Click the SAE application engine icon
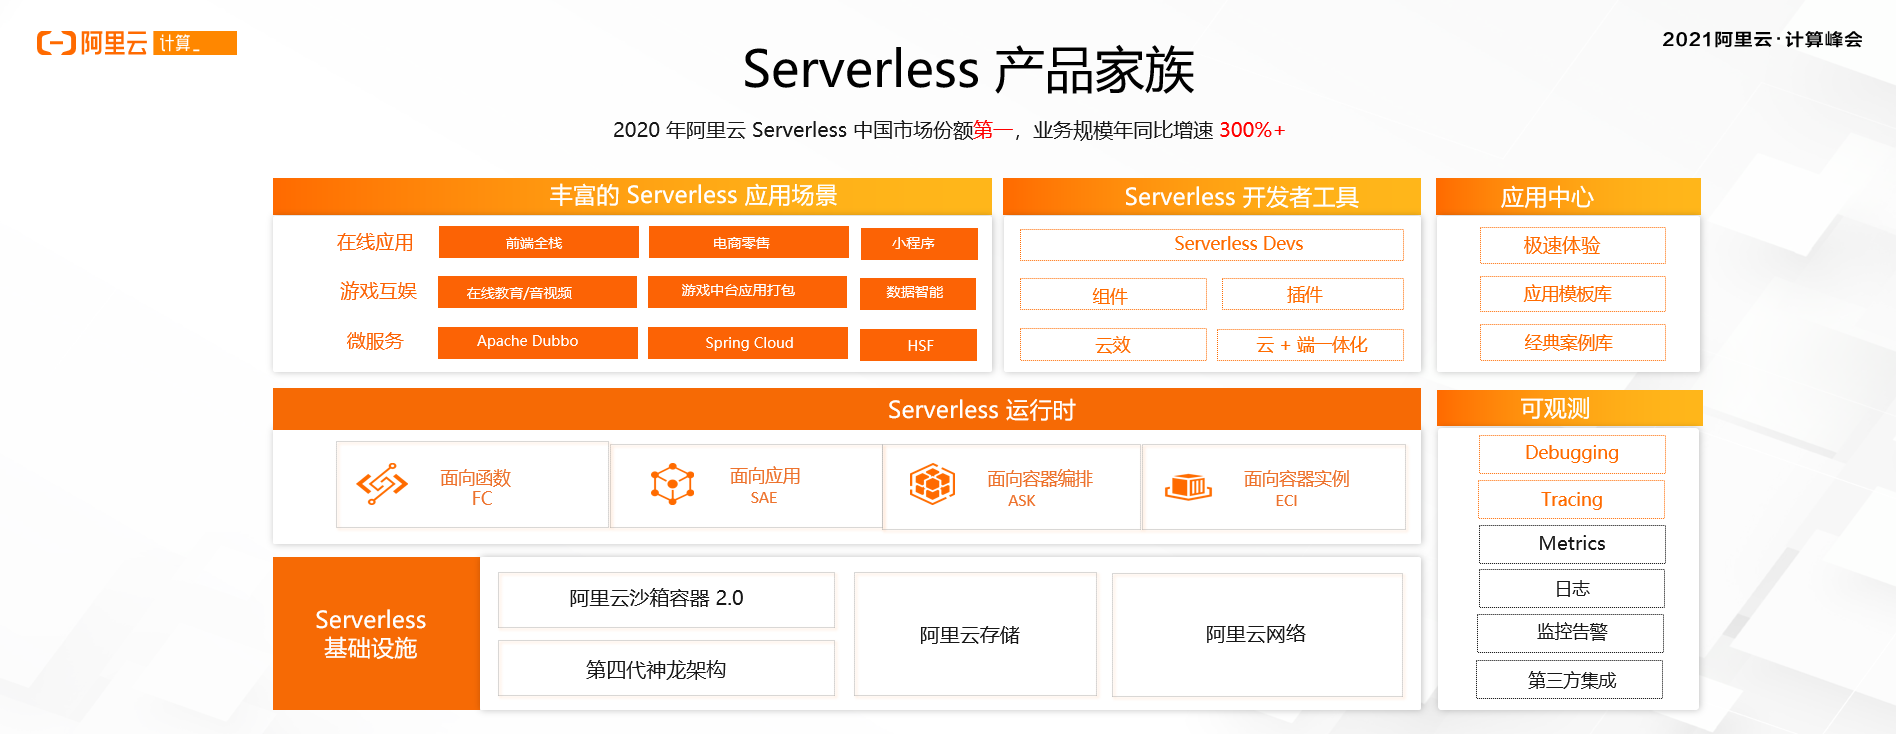 (x=673, y=484)
